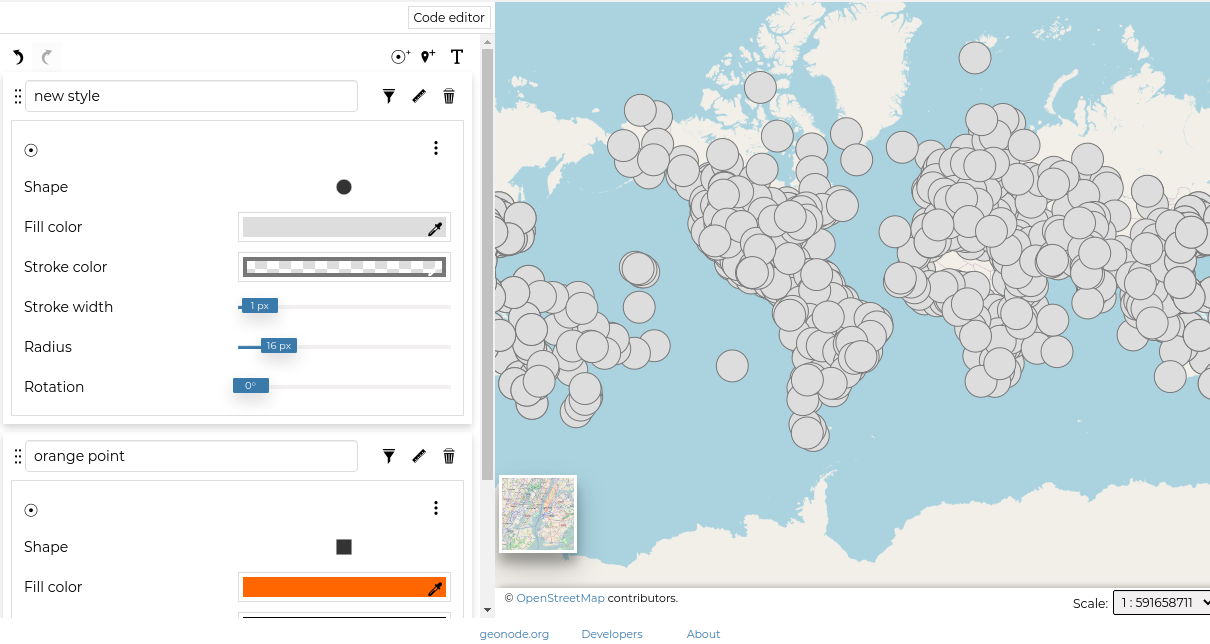The image size is (1210, 644).
Task: Open filter for orange point rule
Action: coord(389,456)
